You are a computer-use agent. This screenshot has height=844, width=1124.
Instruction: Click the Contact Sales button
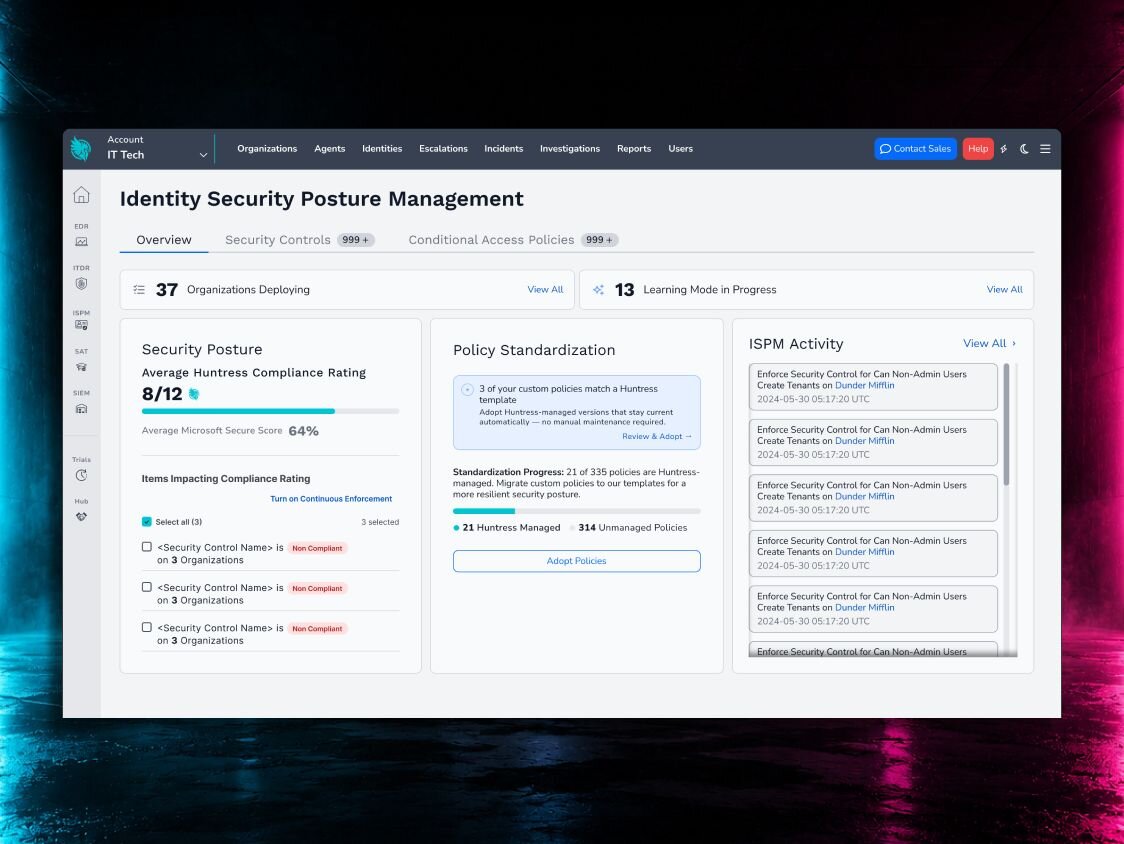click(x=915, y=148)
